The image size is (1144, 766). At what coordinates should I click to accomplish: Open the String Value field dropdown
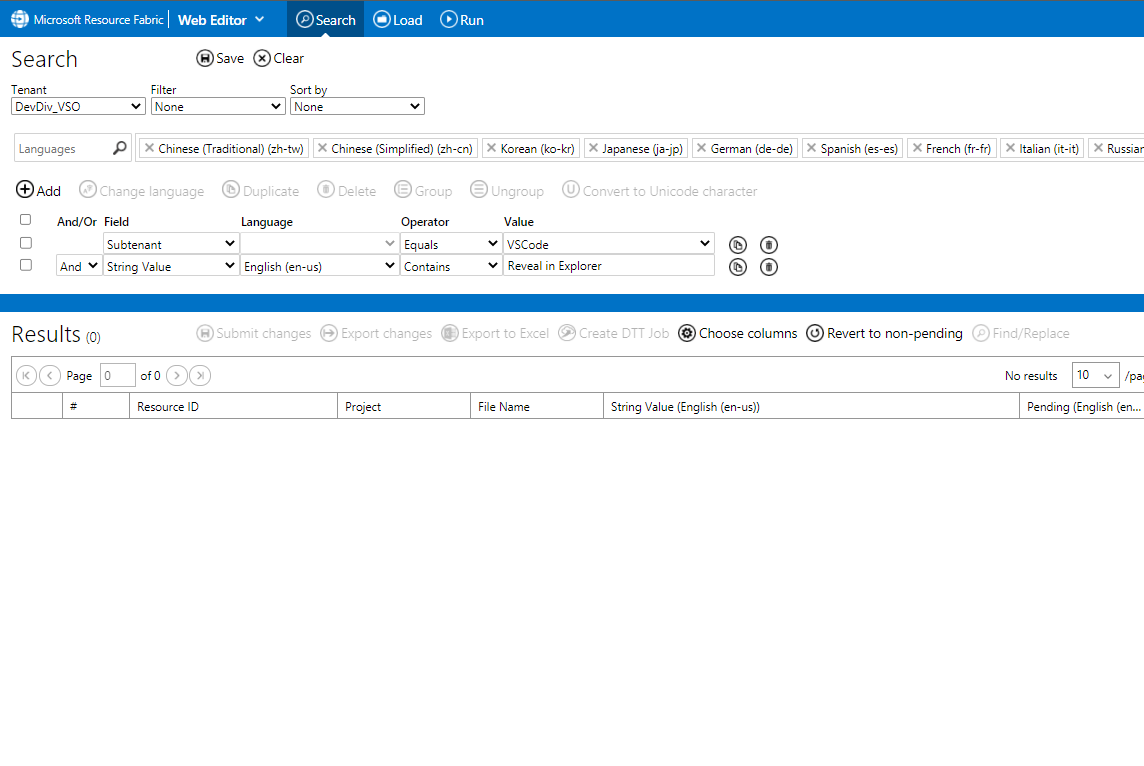coord(171,266)
